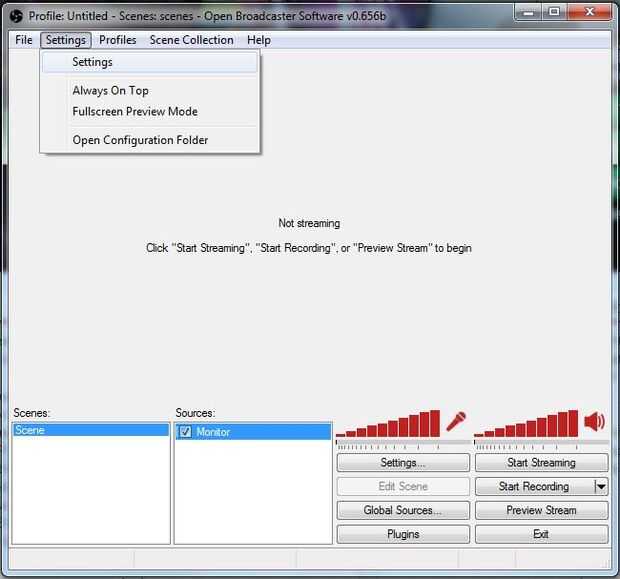Select Fullscreen Preview Mode menu entry
Viewport: 620px width, 579px height.
[x=150, y=112]
